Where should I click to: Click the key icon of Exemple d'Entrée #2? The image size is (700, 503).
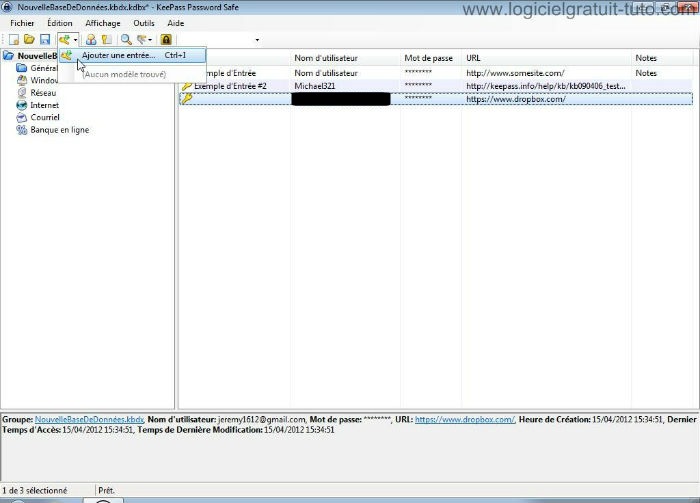tap(187, 86)
